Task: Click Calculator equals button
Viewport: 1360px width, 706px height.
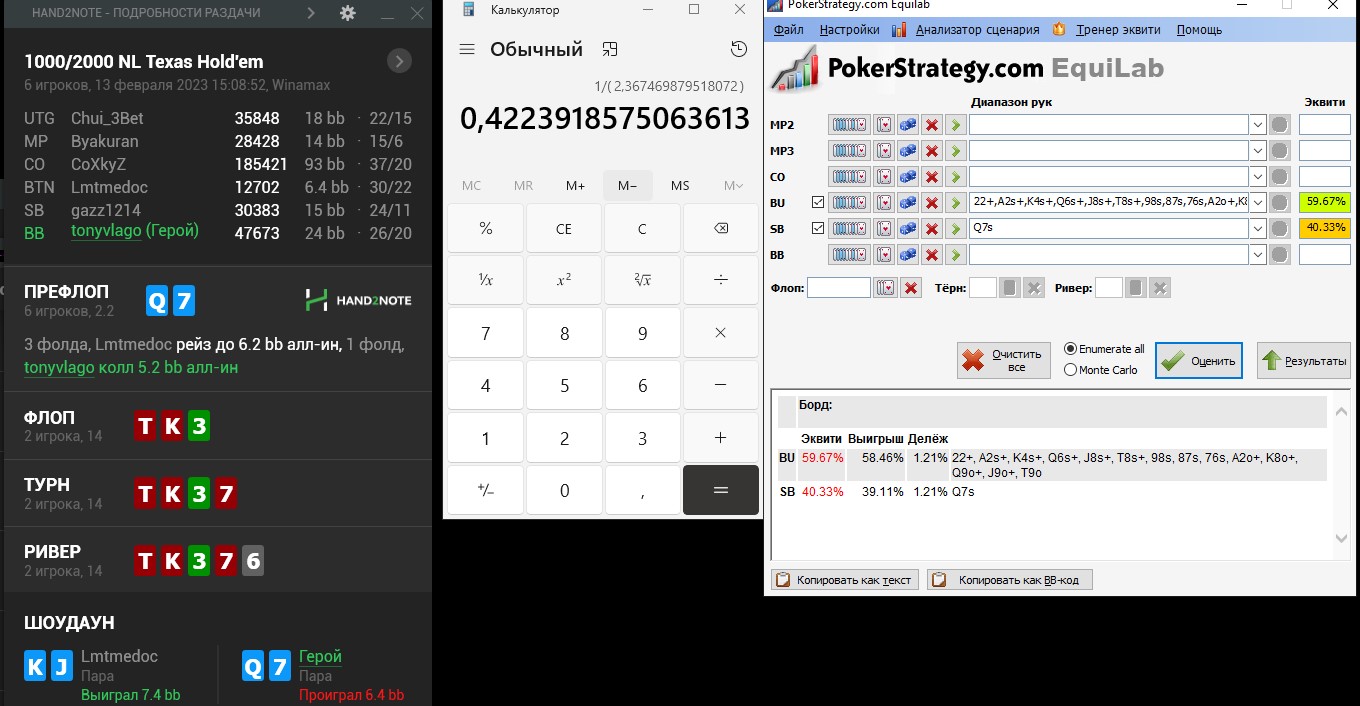Action: [x=720, y=490]
